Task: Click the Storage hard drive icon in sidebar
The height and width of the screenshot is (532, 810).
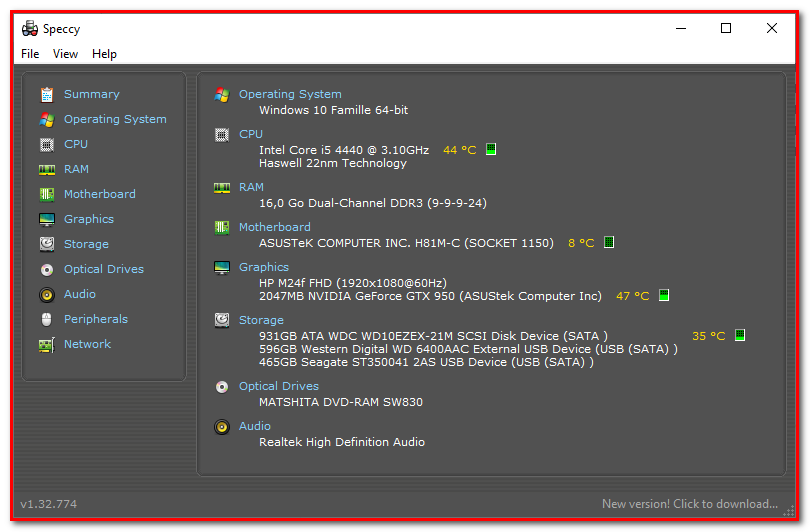Action: 46,244
